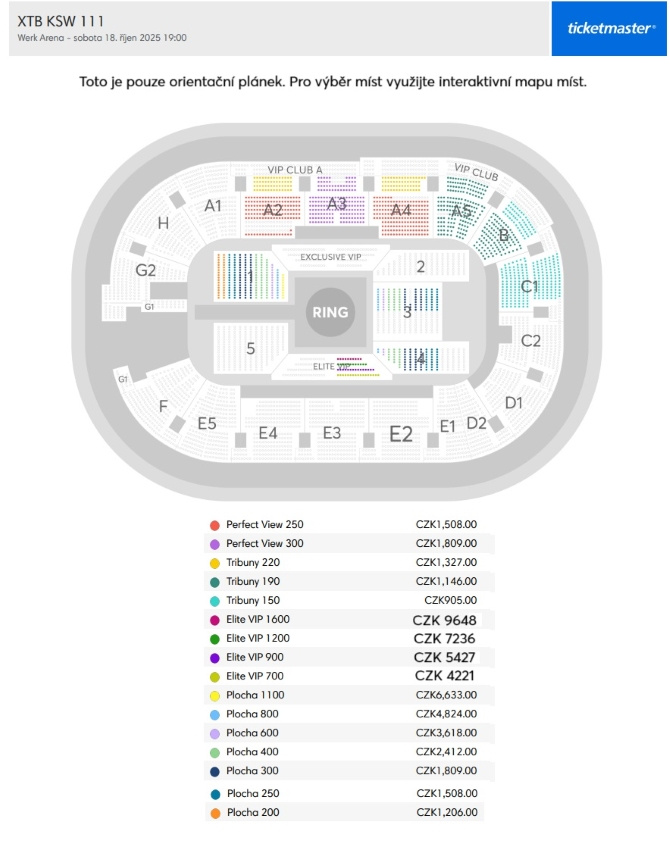
Task: Select the RING circle in the arena center
Action: click(x=330, y=312)
